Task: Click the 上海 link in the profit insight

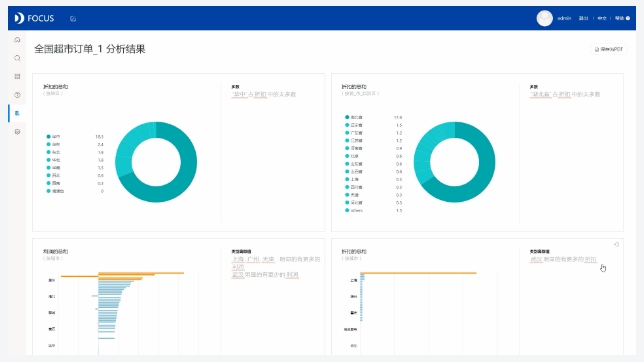Action: 238,259
